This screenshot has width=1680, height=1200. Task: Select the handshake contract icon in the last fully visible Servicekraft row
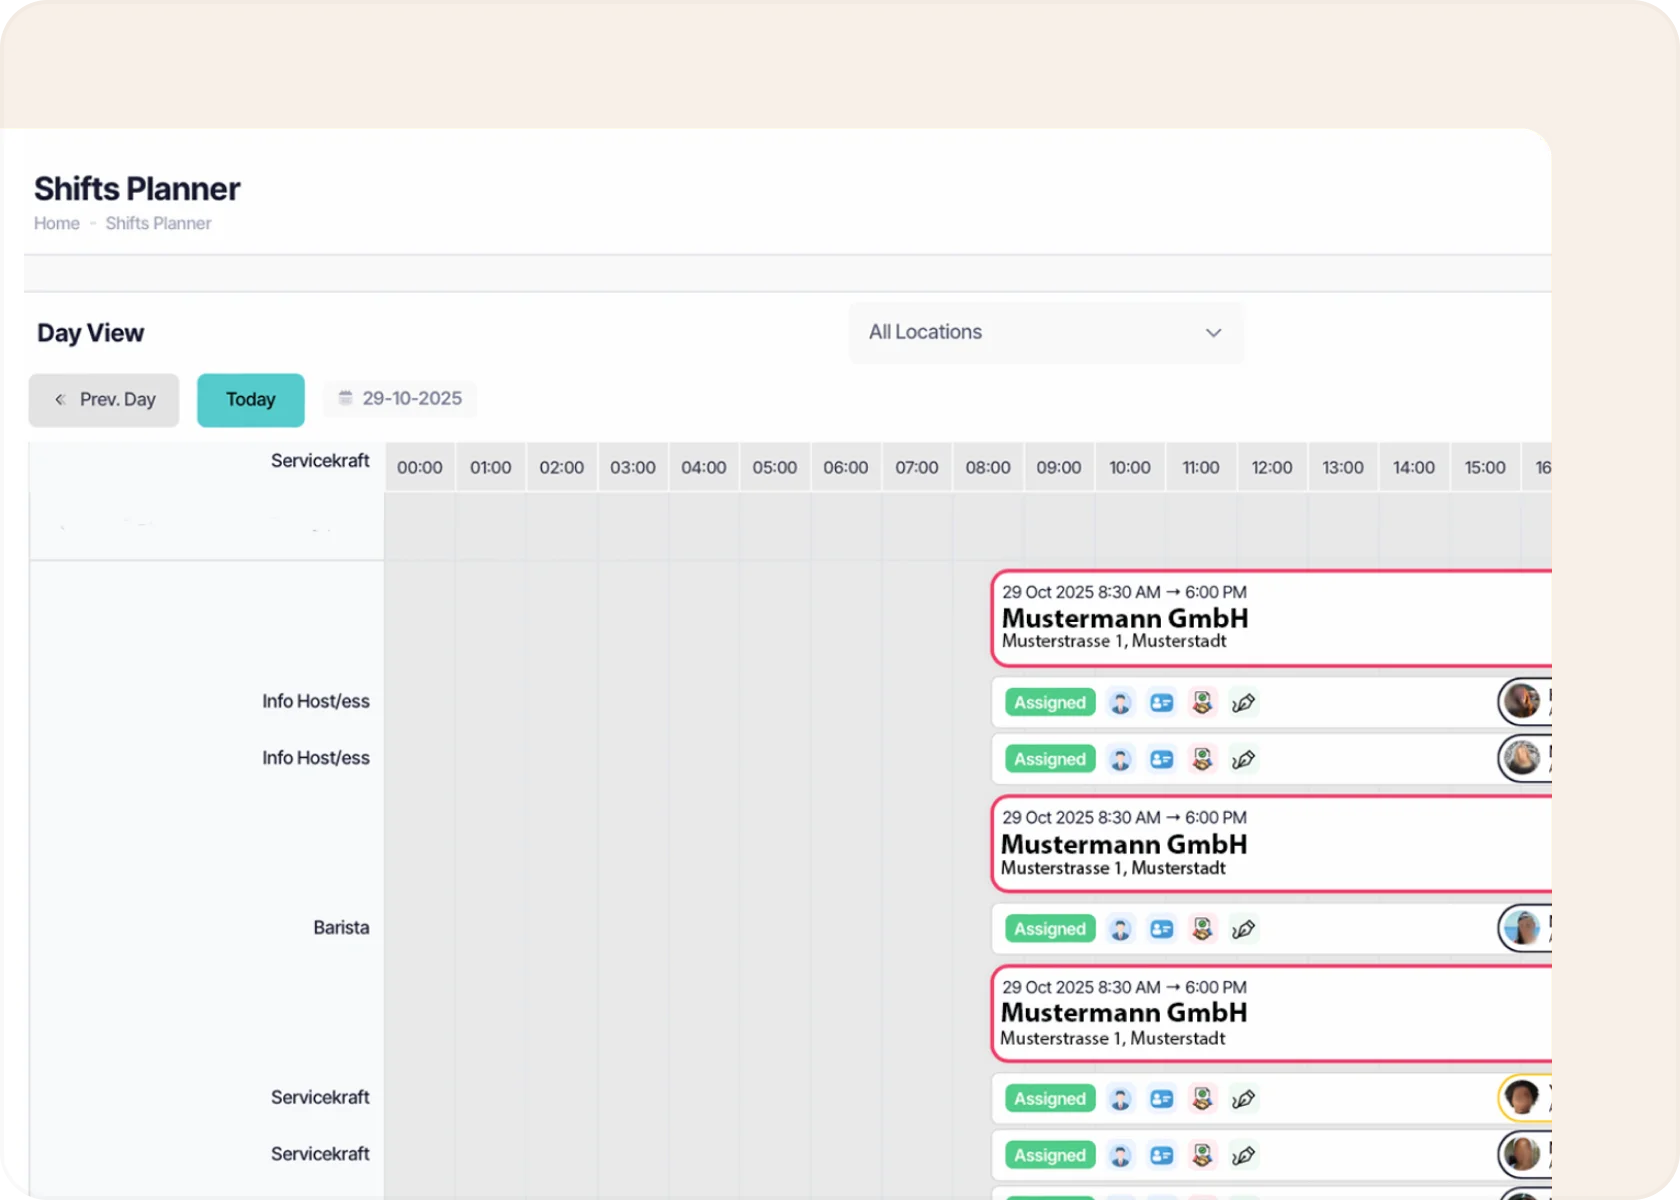pyautogui.click(x=1202, y=1155)
